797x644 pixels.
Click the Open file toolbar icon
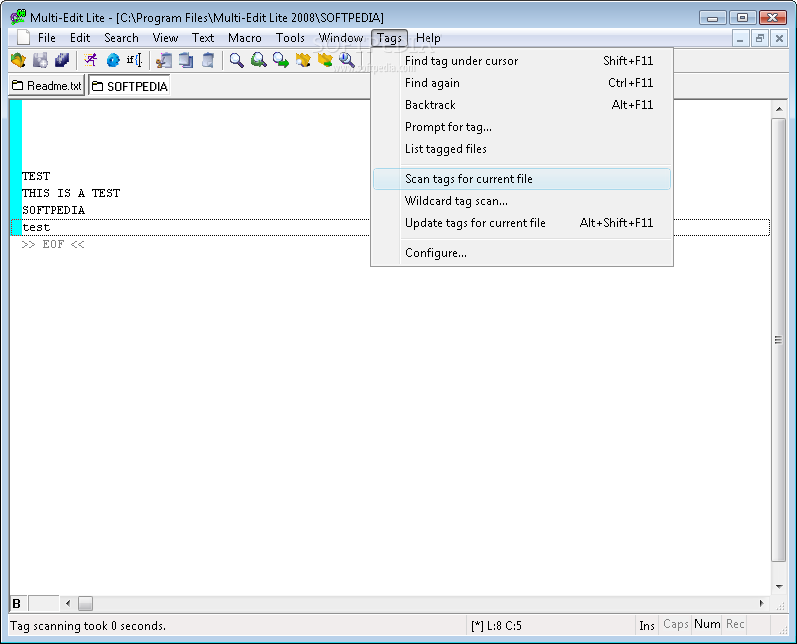(18, 60)
